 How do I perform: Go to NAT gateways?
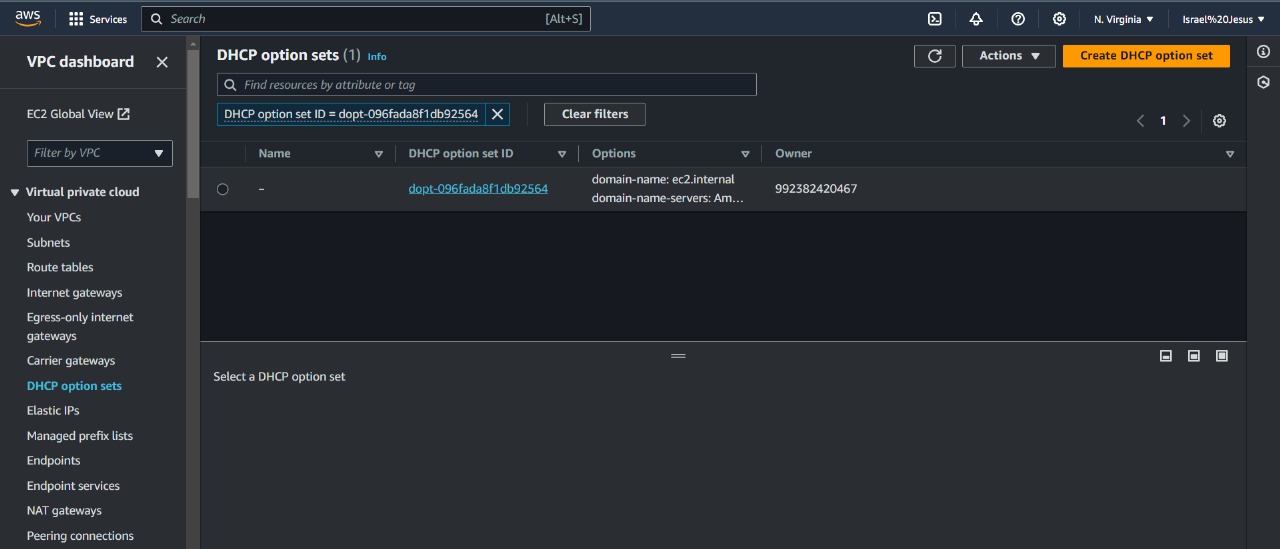point(64,511)
